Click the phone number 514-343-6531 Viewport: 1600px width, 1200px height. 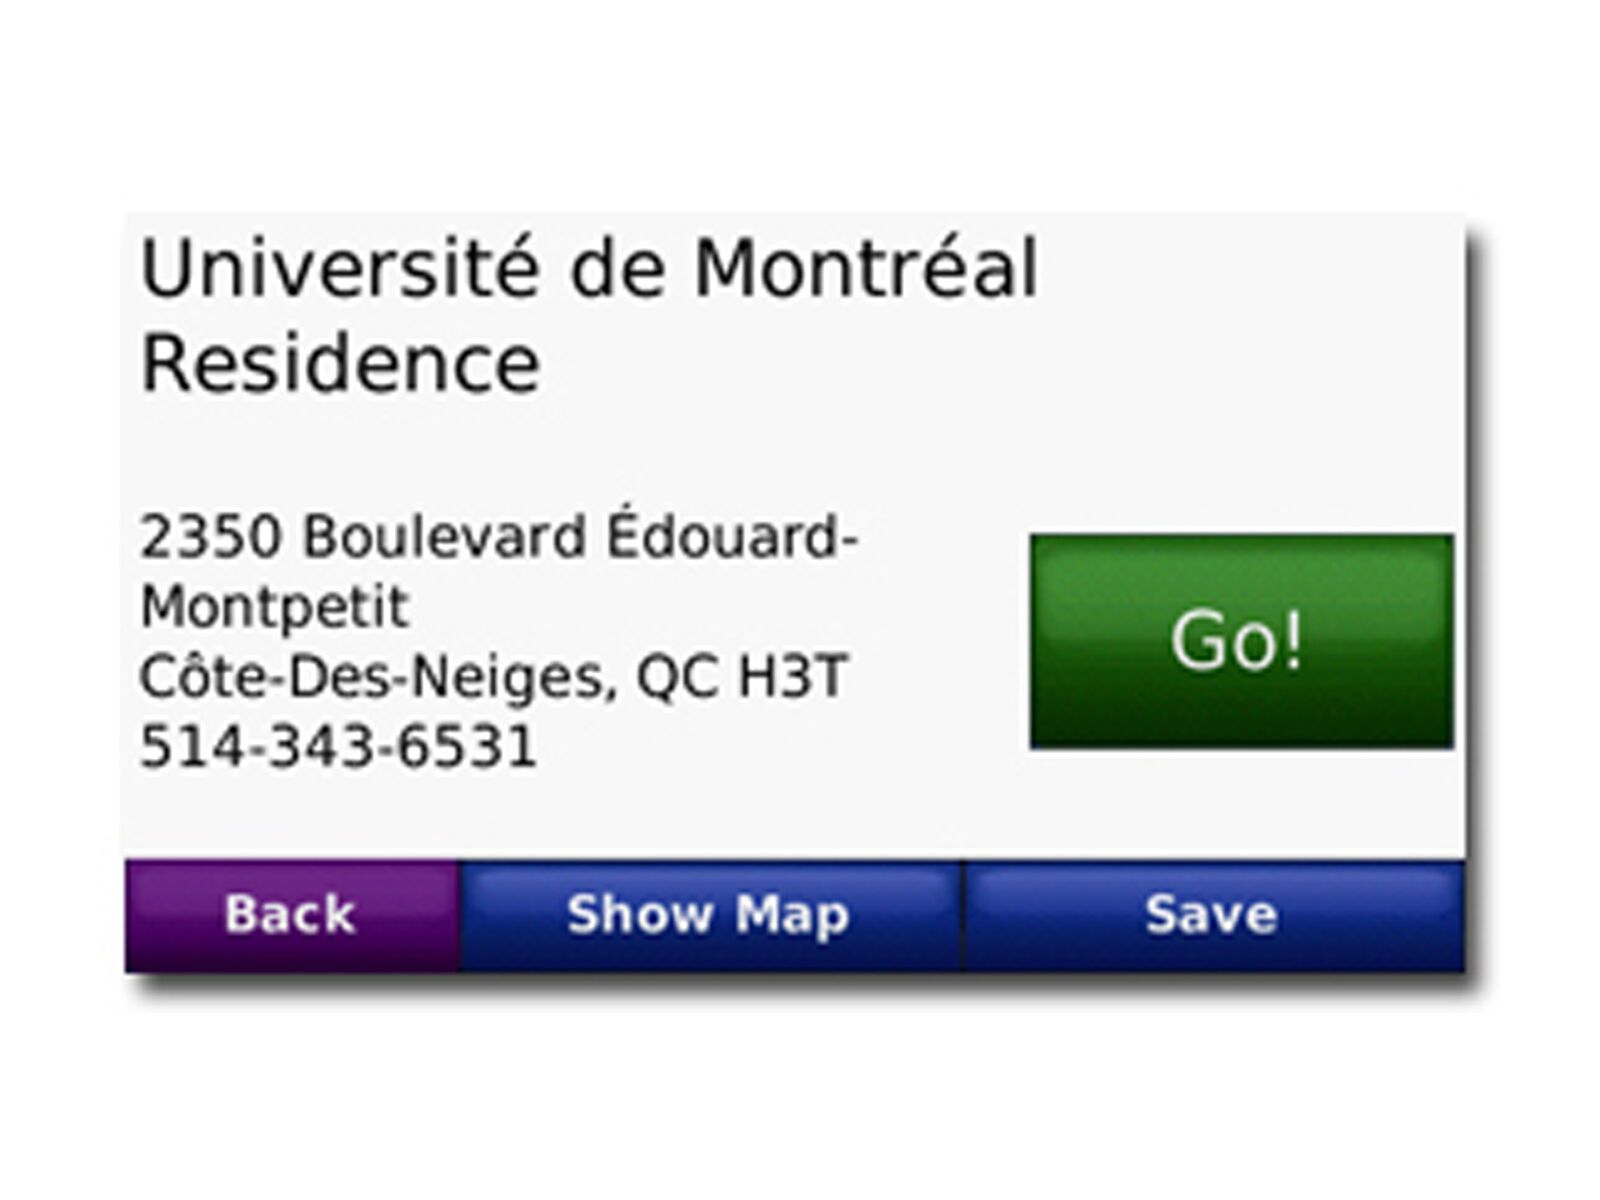(338, 747)
